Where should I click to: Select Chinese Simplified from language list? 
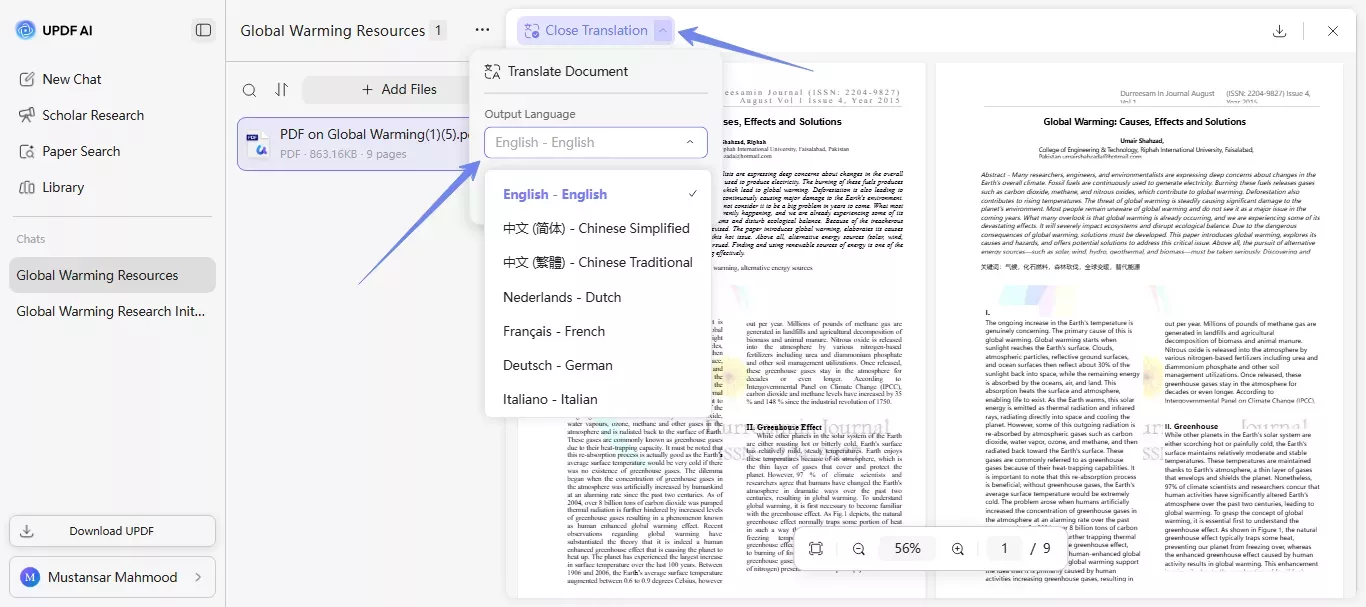(x=596, y=228)
